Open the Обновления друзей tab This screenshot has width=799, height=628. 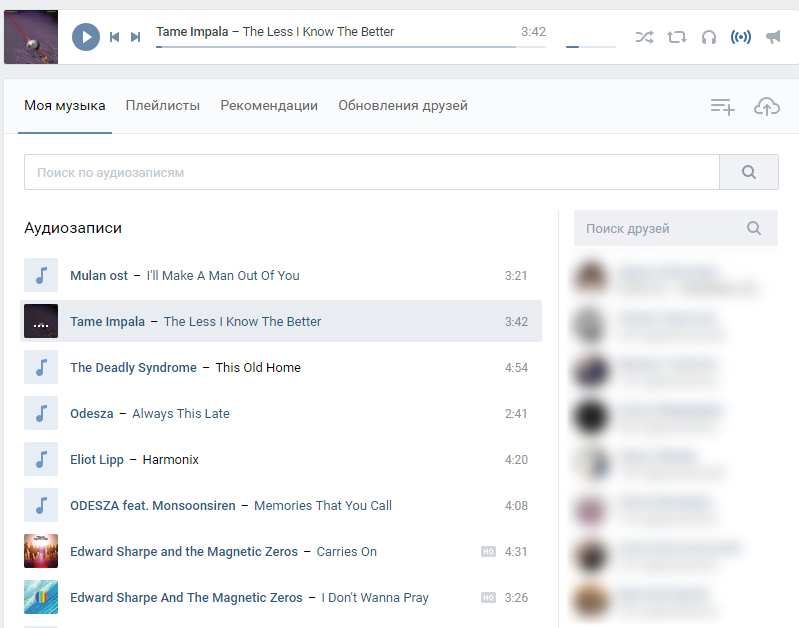403,106
